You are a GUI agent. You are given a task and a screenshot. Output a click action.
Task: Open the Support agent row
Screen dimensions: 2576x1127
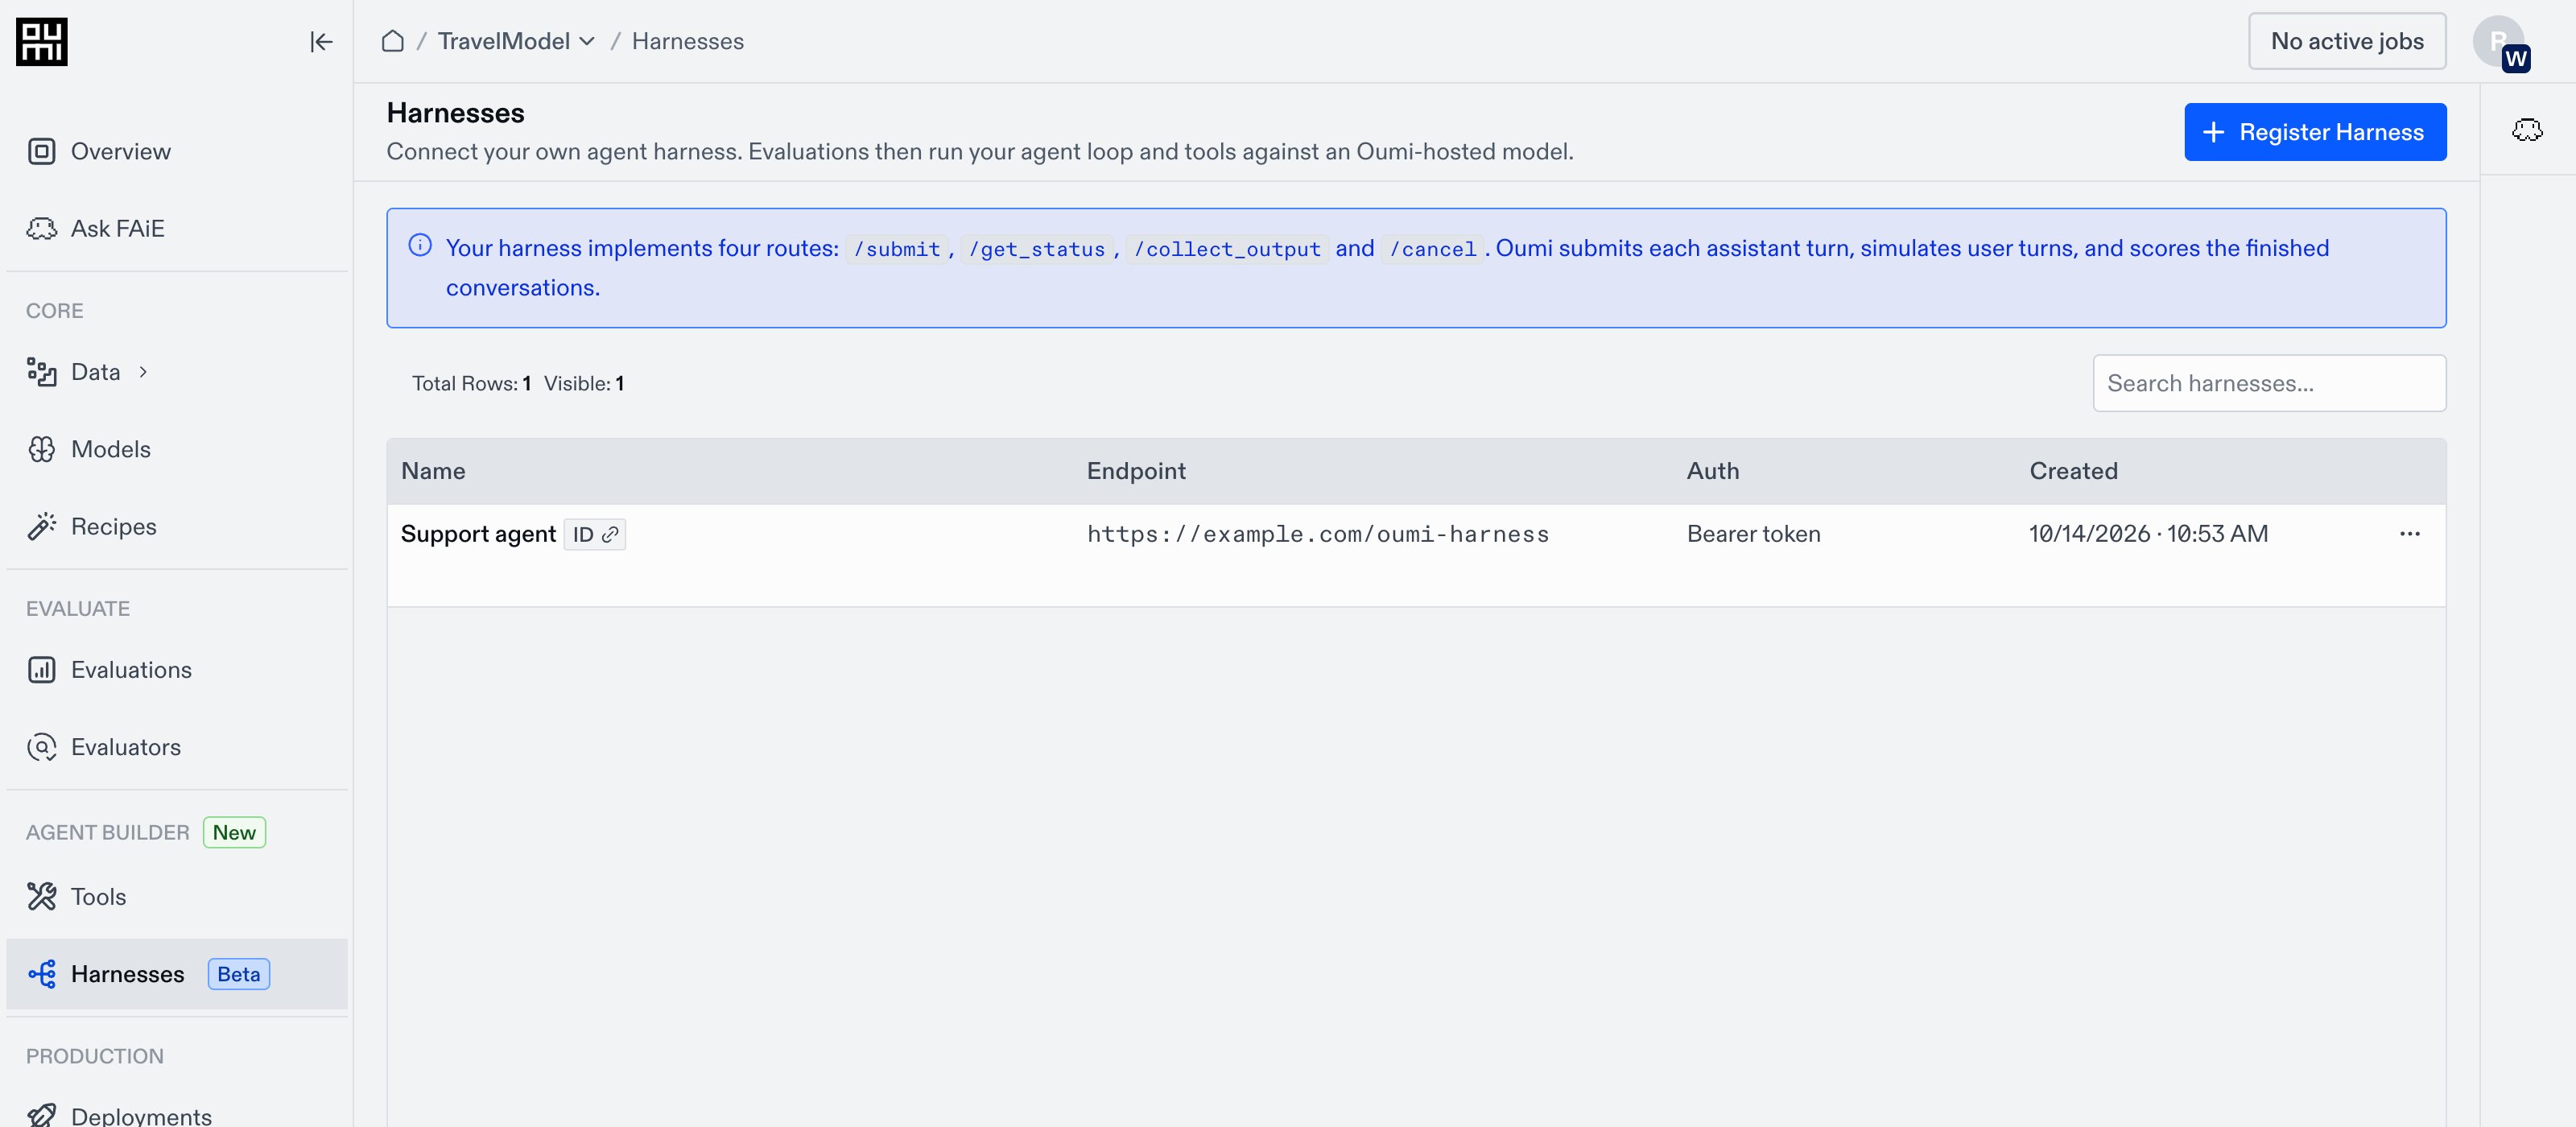1416,555
